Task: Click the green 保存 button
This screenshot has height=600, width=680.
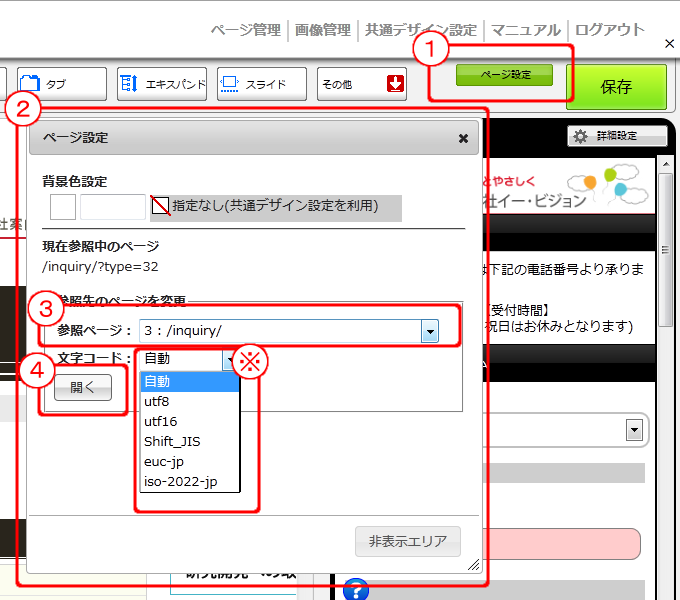Action: coord(616,87)
